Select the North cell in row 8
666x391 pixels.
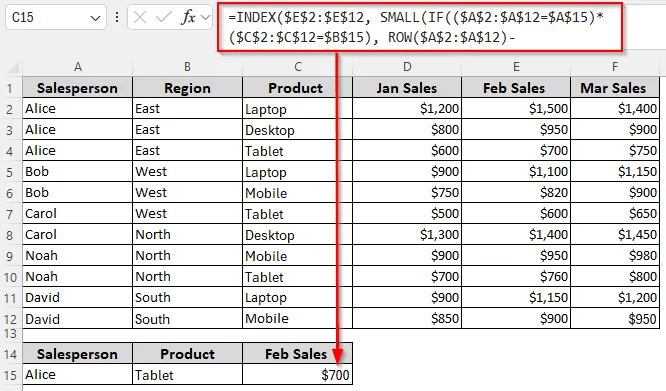click(187, 235)
